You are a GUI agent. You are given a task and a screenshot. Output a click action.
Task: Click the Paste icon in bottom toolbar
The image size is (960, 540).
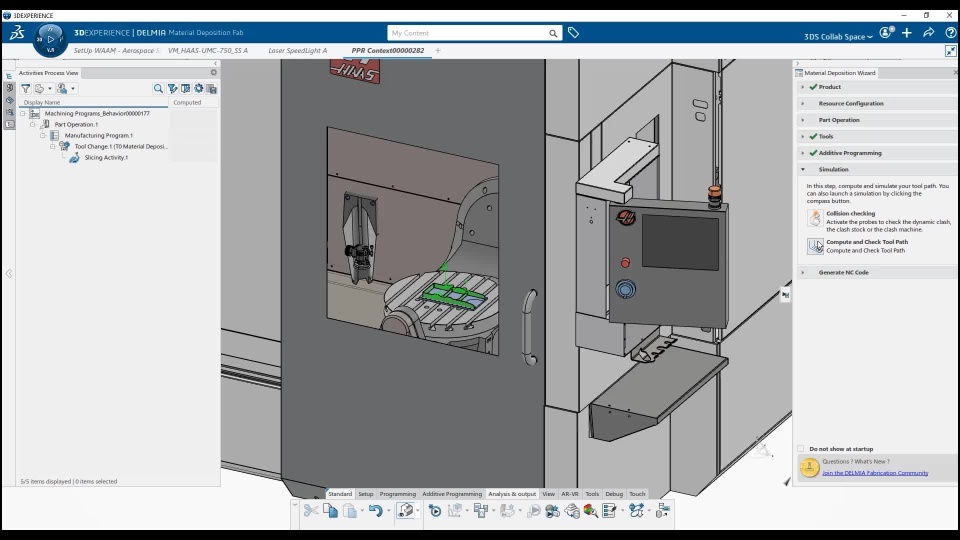350,510
